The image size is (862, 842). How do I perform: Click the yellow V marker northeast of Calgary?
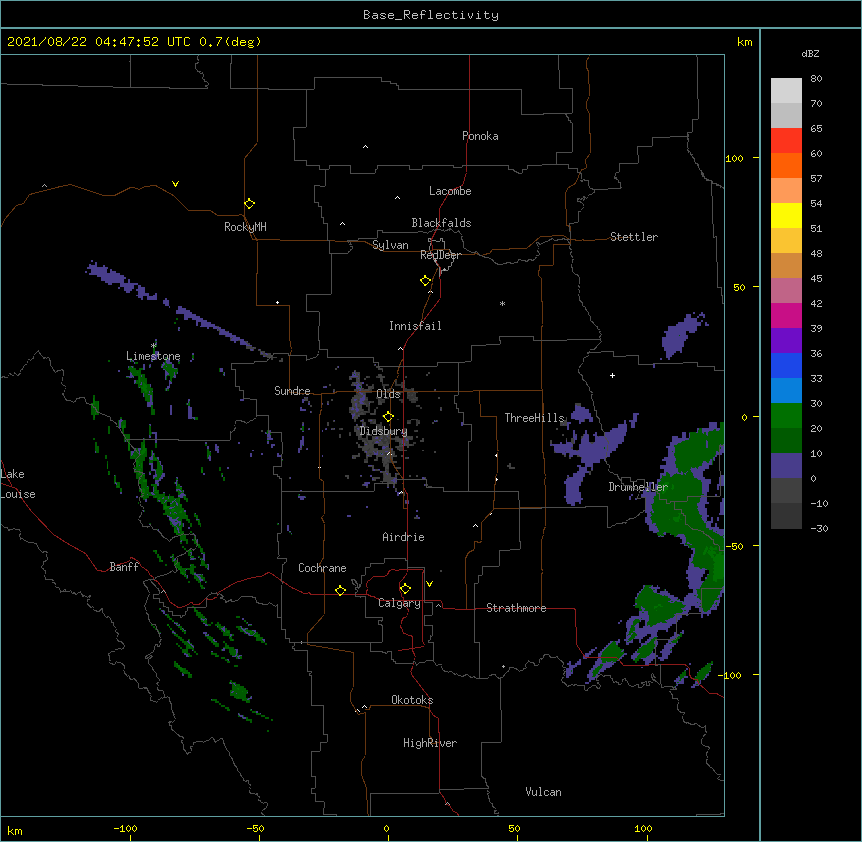pos(429,584)
